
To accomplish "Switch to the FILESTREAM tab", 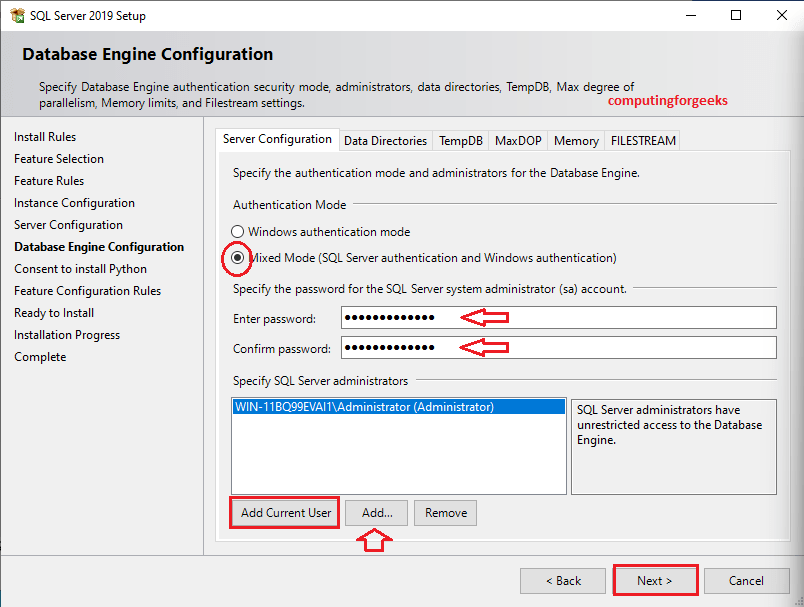I will tap(641, 140).
